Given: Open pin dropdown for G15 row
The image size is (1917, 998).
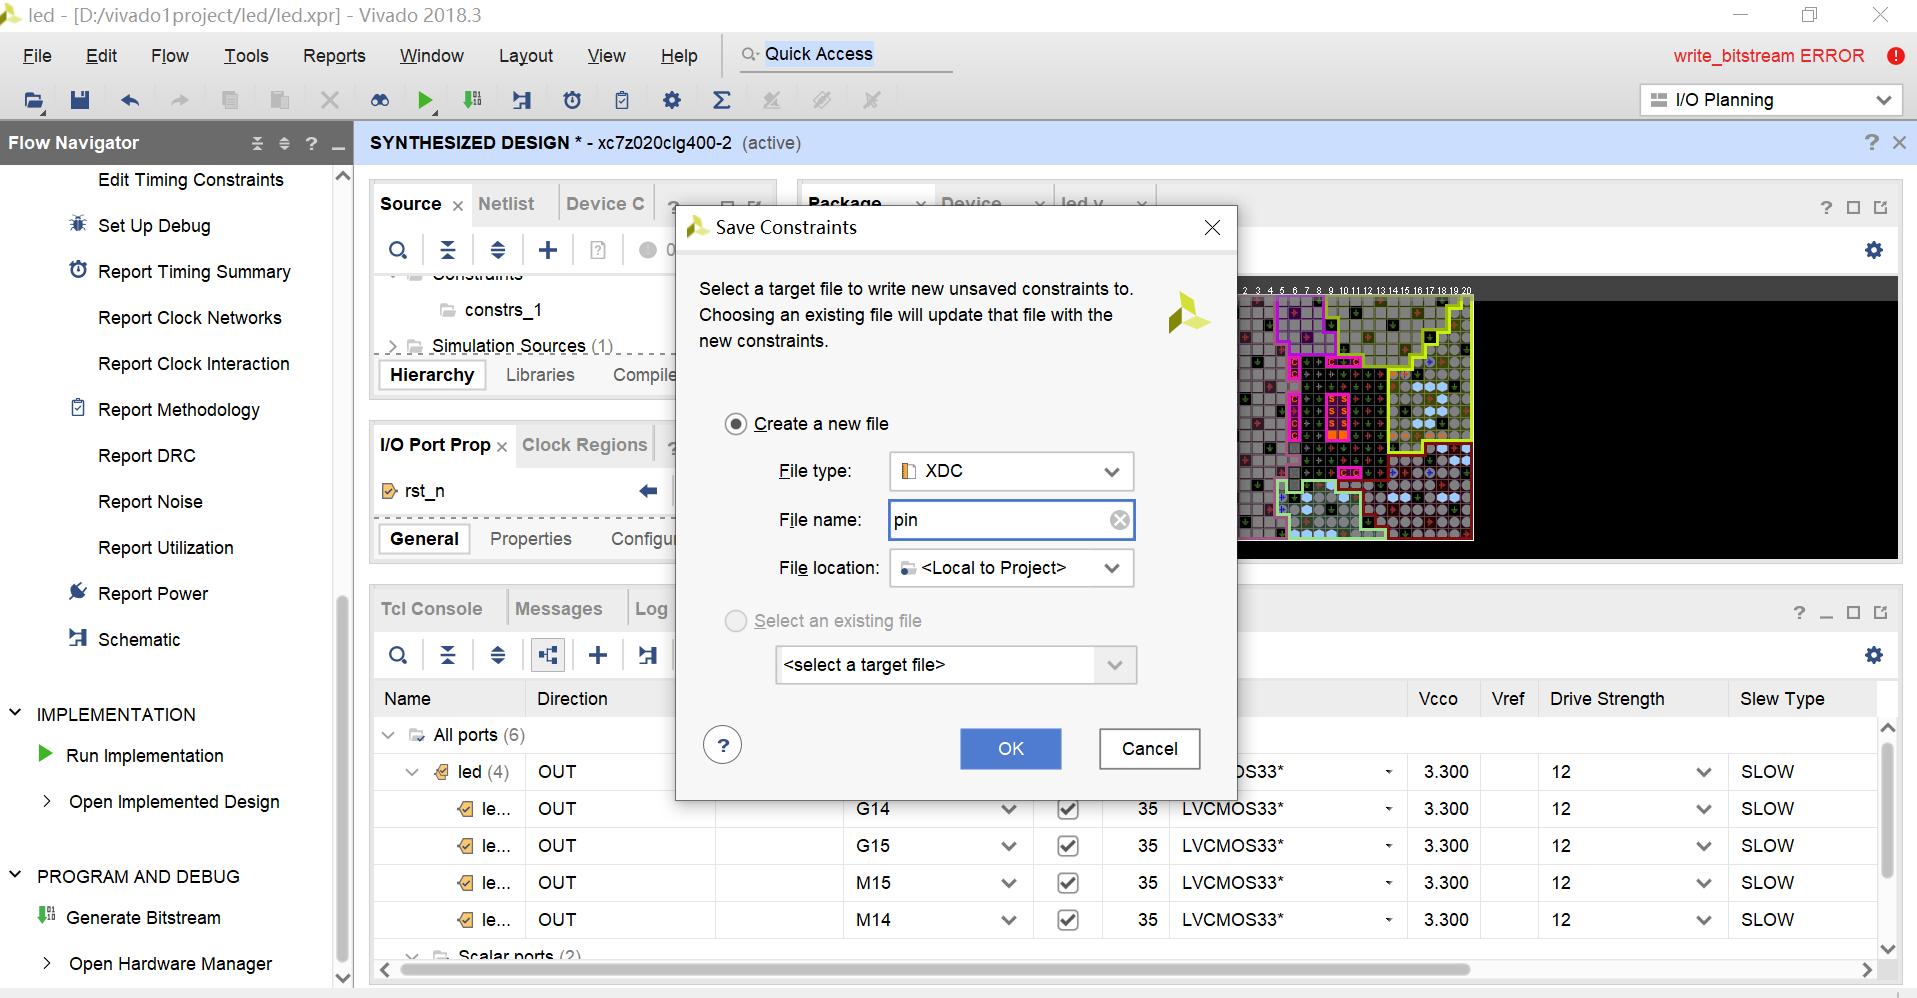Looking at the screenshot, I should pos(1009,846).
